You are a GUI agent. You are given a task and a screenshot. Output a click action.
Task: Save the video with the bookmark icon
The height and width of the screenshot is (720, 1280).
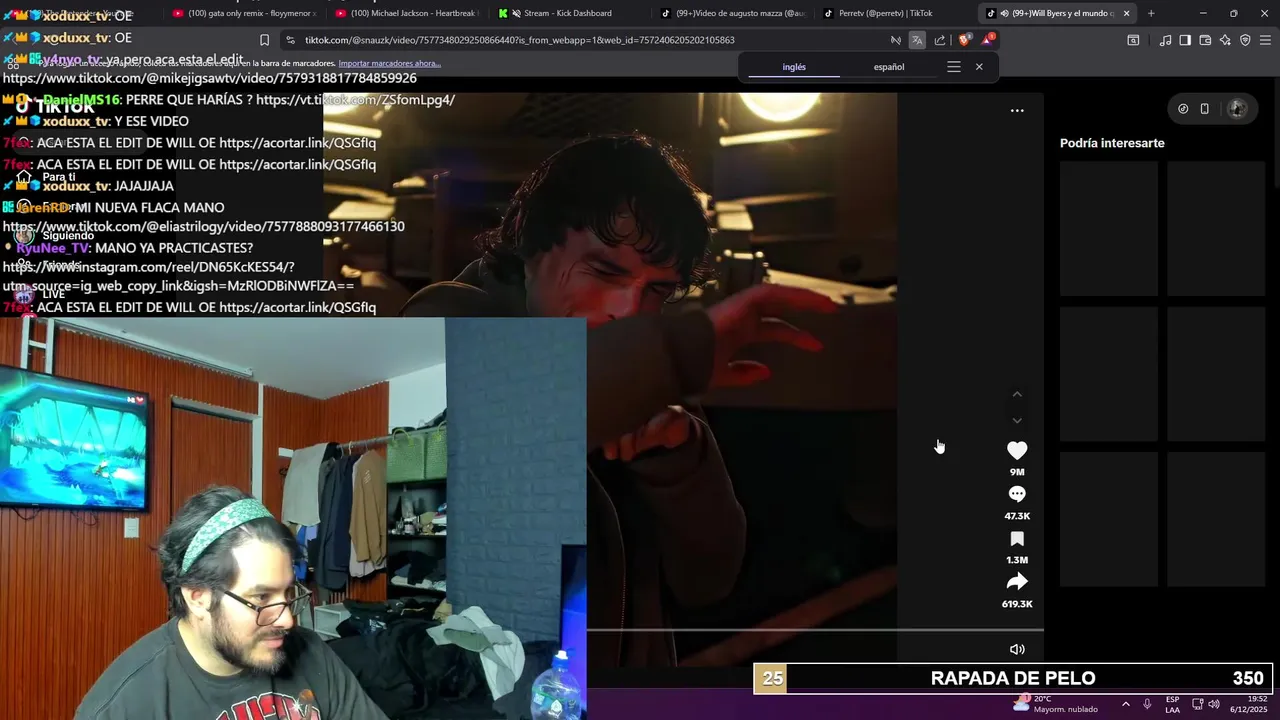click(x=1017, y=539)
